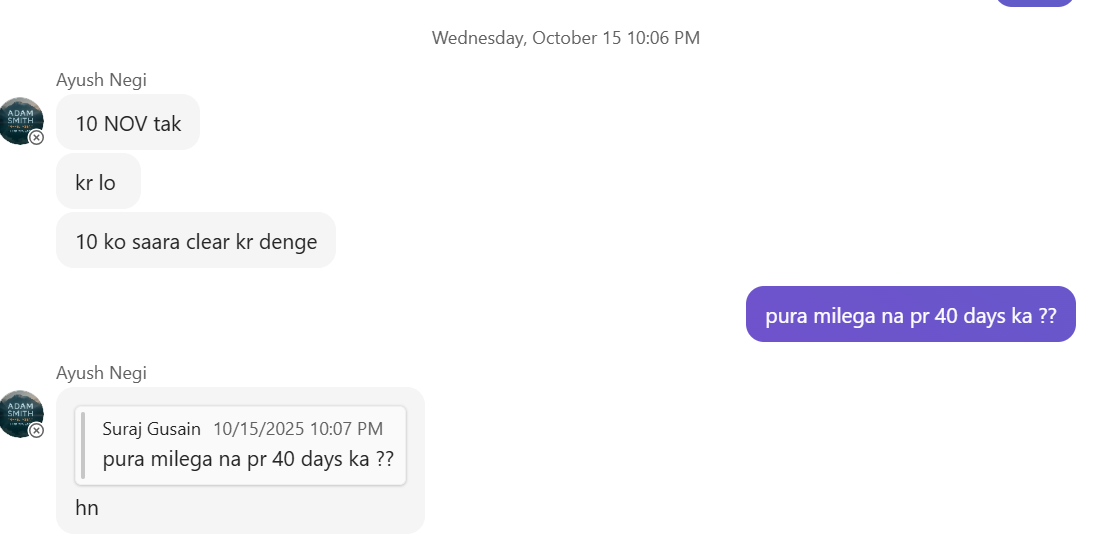Click the Ayush Negi name above the quoted reply

click(x=101, y=373)
